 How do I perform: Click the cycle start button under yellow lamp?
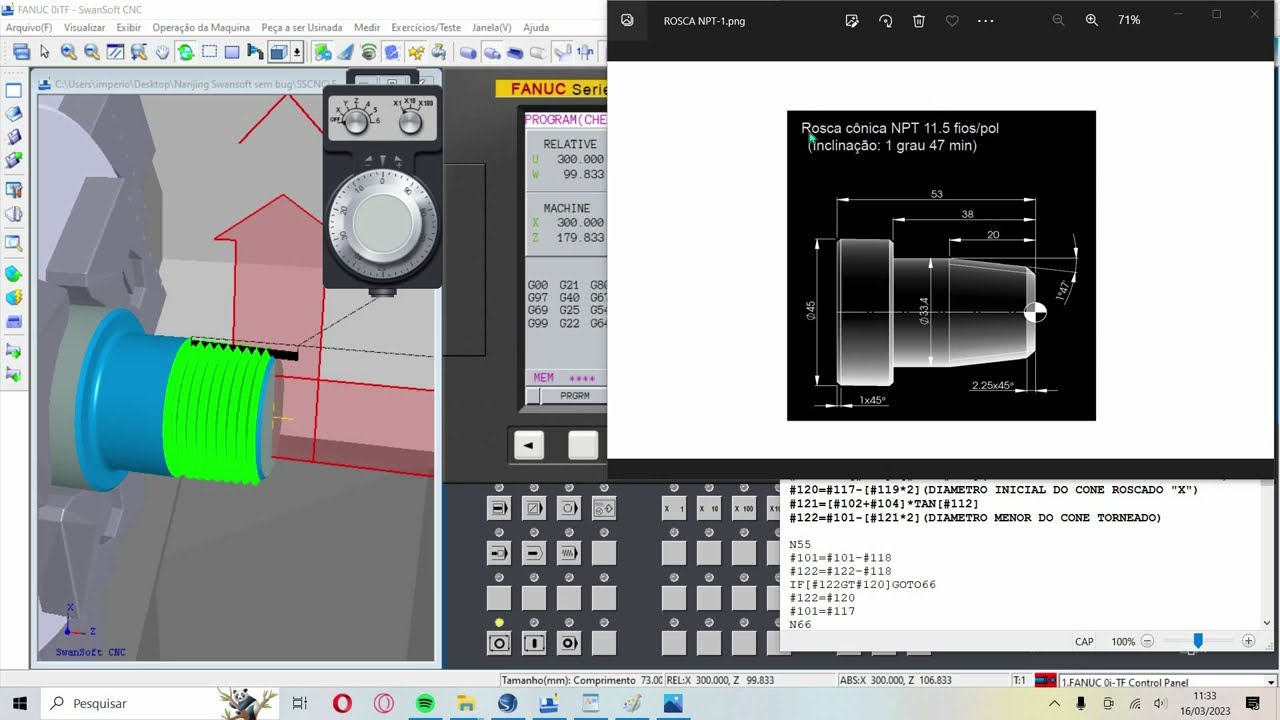click(499, 643)
